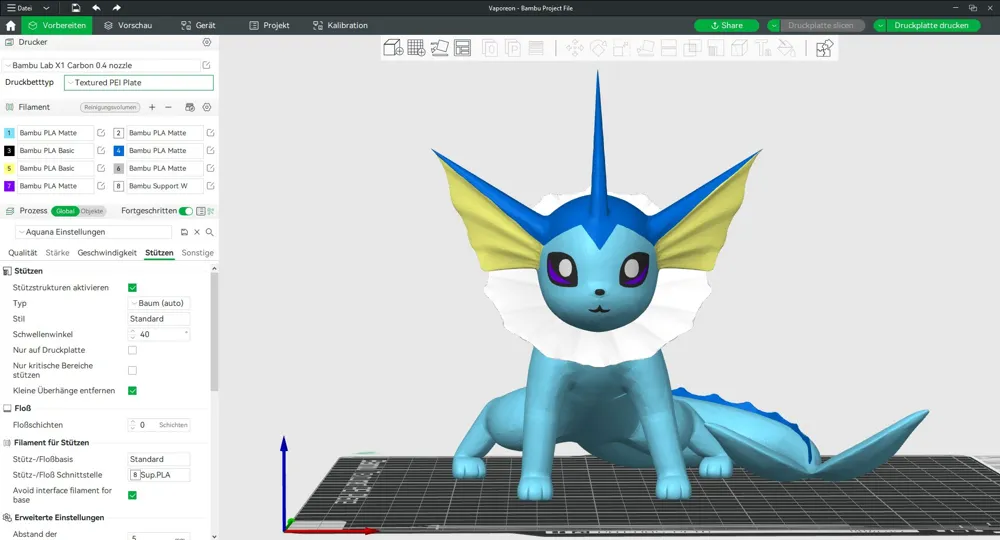Select the Cut tool in the toolbar

(x=668, y=48)
